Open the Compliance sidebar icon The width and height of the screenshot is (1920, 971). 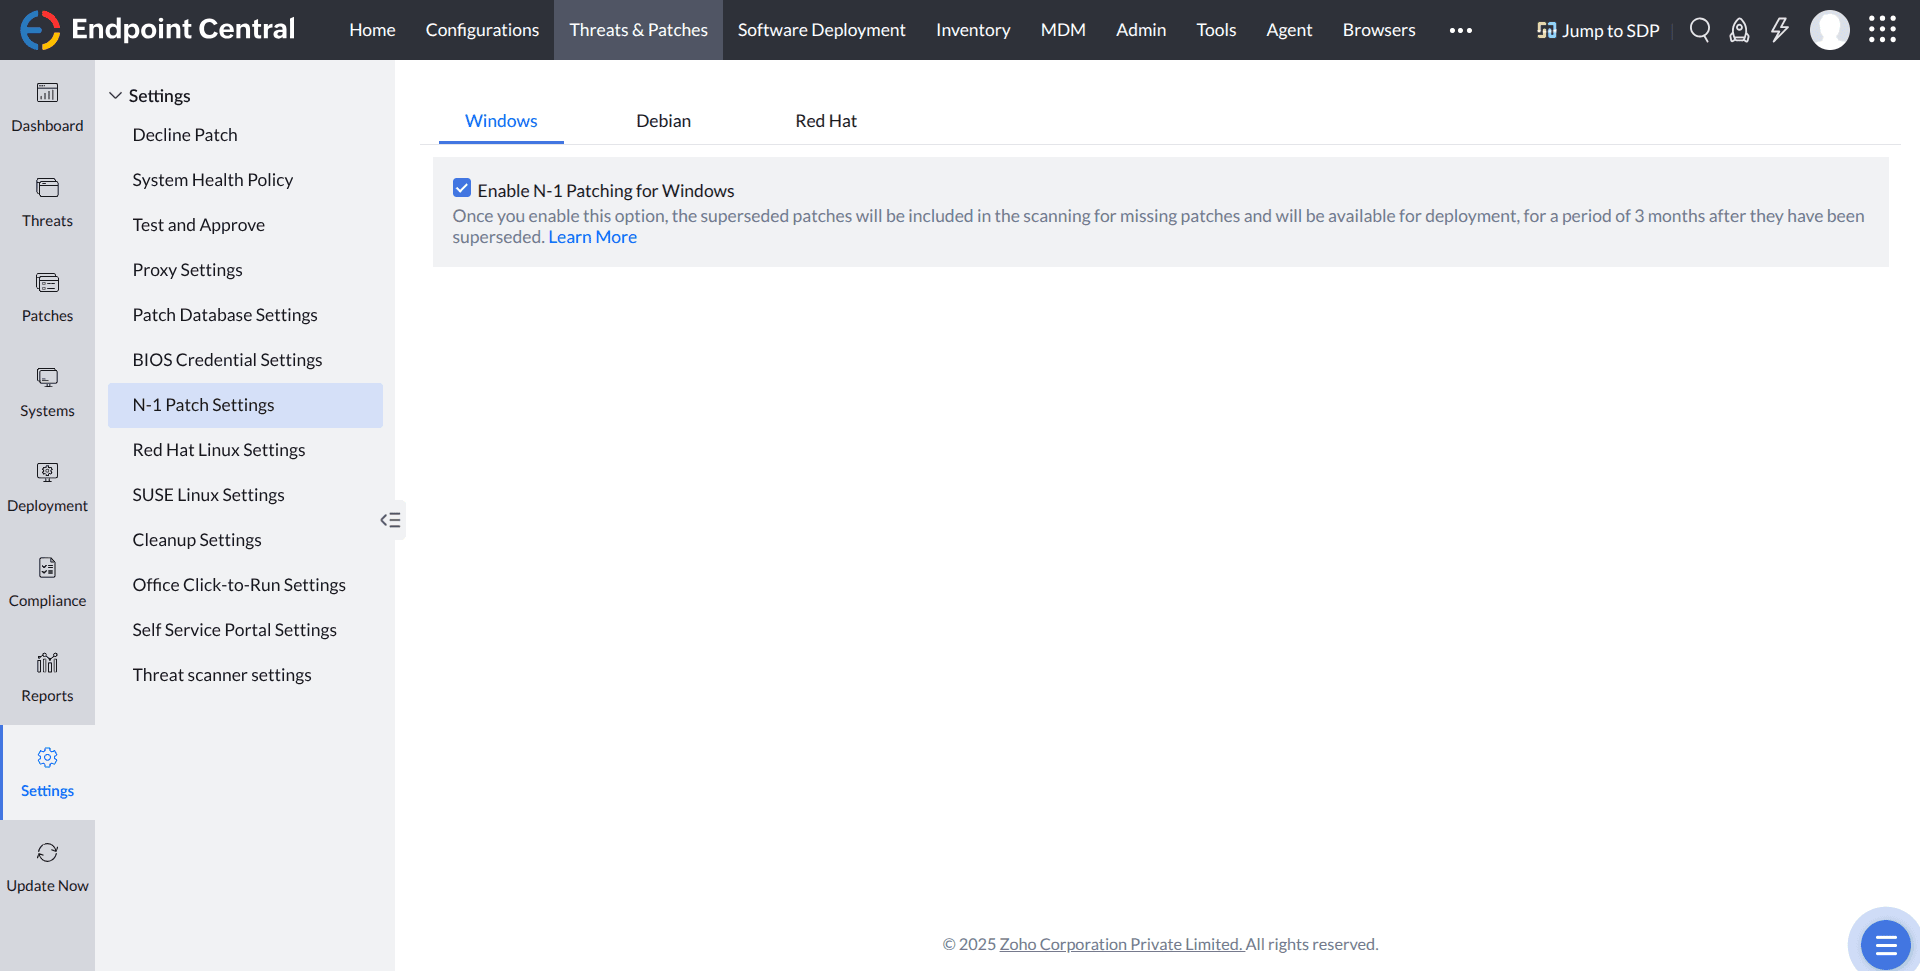[x=47, y=568]
